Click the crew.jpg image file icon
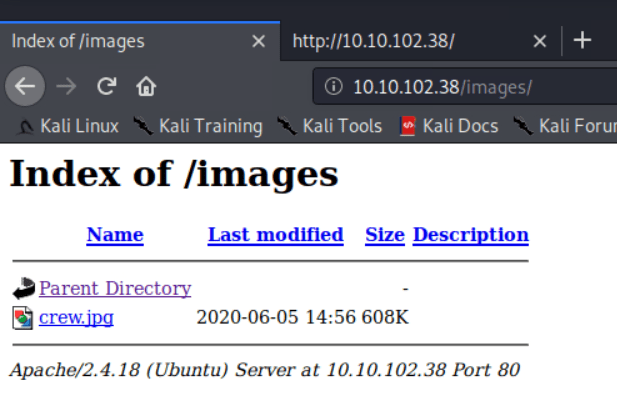 [23, 318]
